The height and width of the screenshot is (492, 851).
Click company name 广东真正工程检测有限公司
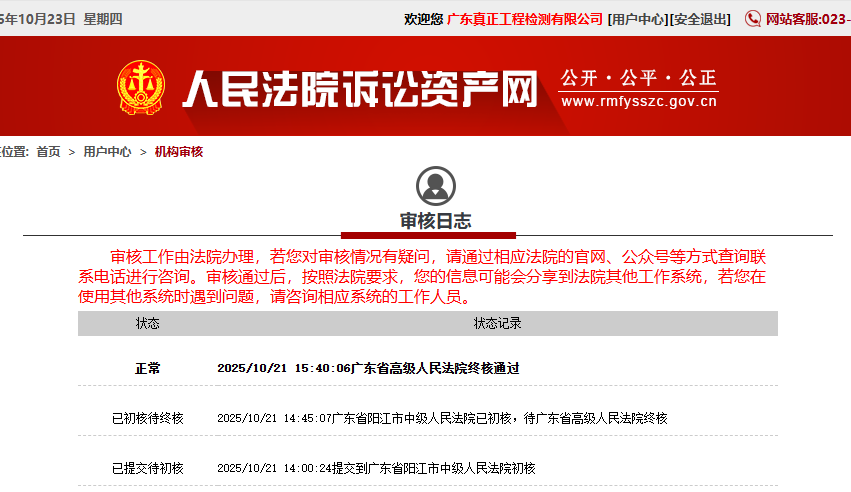pos(524,20)
